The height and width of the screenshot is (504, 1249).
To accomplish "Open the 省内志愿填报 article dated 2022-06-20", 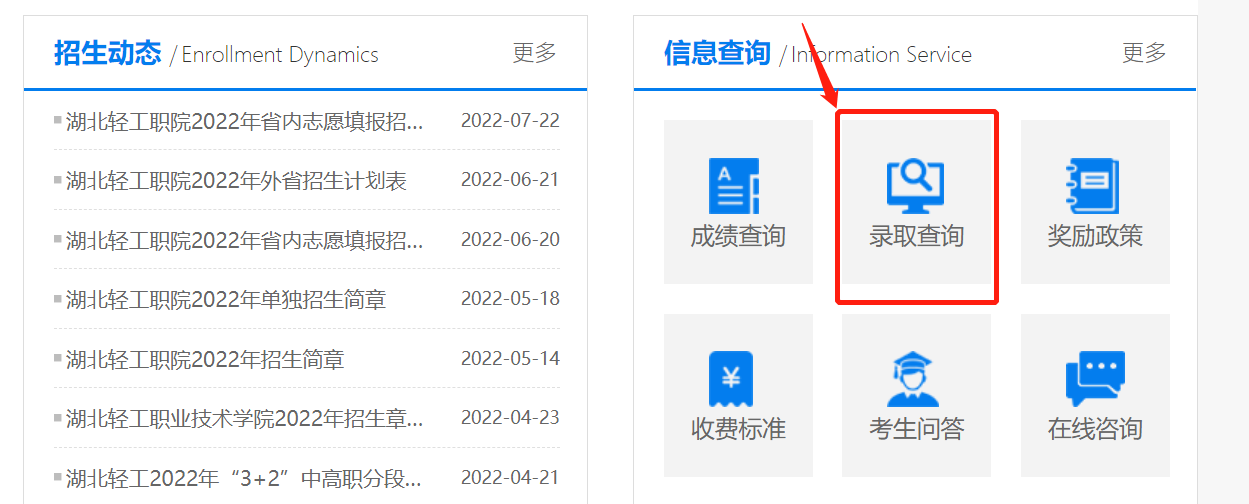I will [x=245, y=241].
